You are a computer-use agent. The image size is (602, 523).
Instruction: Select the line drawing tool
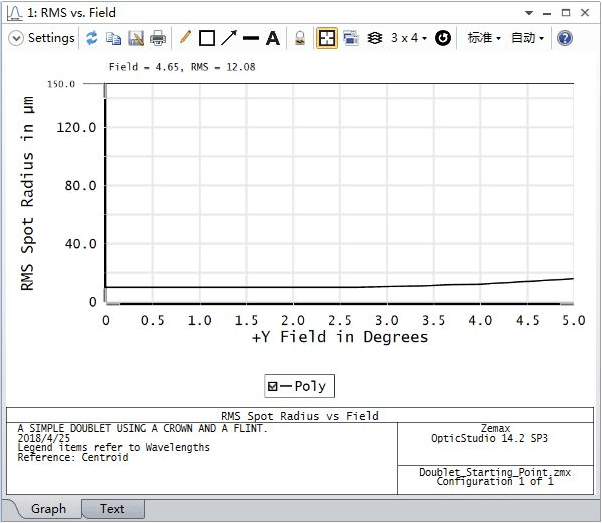click(250, 38)
